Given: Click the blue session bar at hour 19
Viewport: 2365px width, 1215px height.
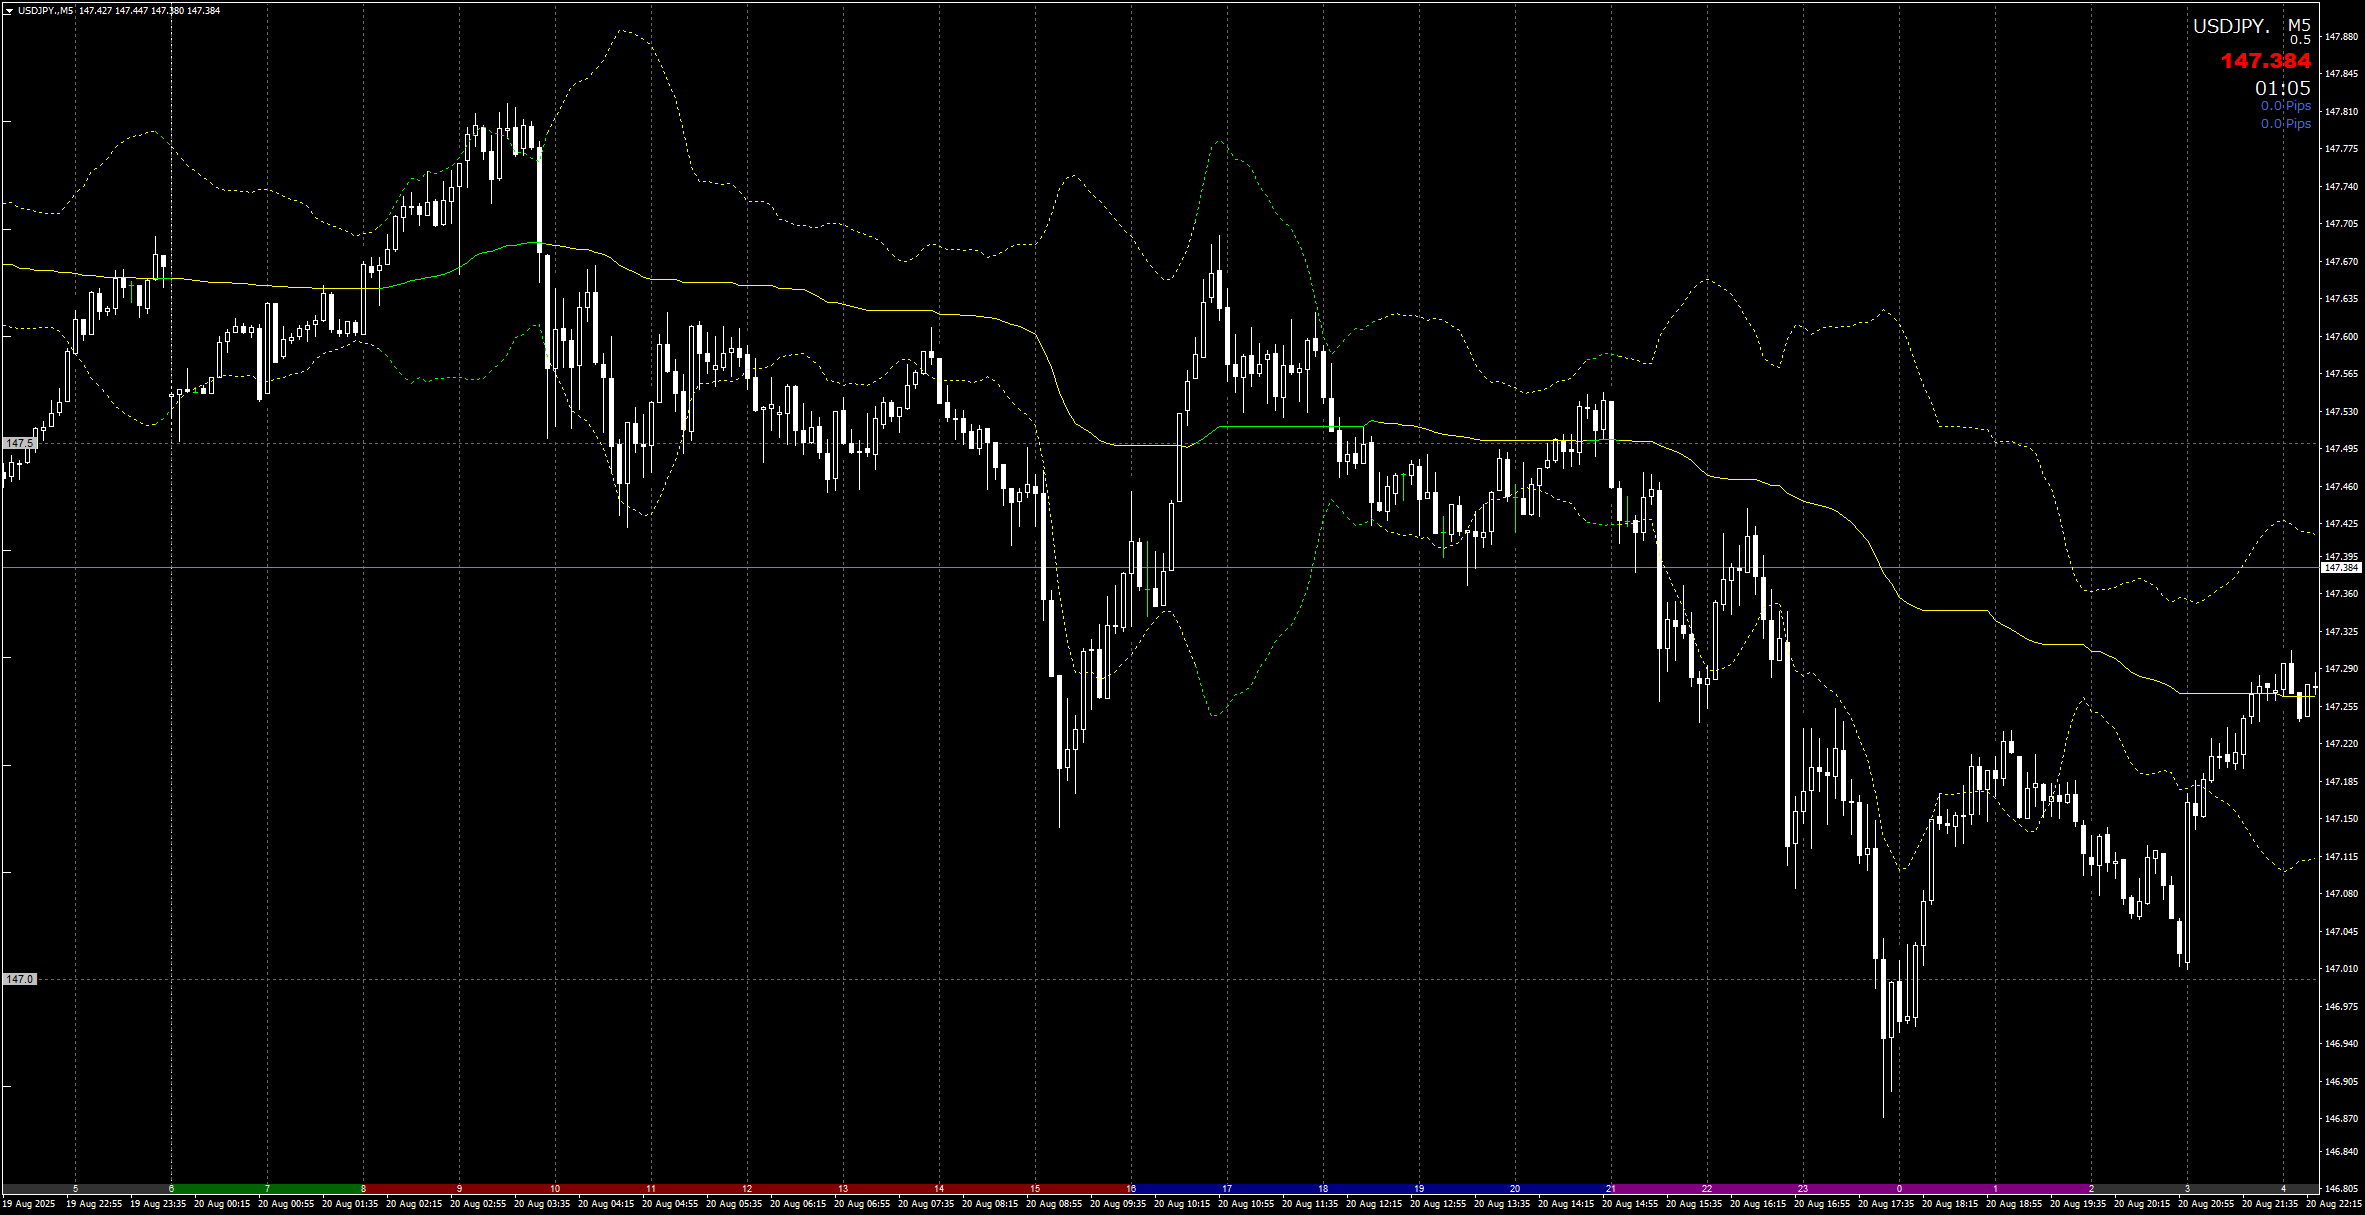Looking at the screenshot, I should 1419,1189.
